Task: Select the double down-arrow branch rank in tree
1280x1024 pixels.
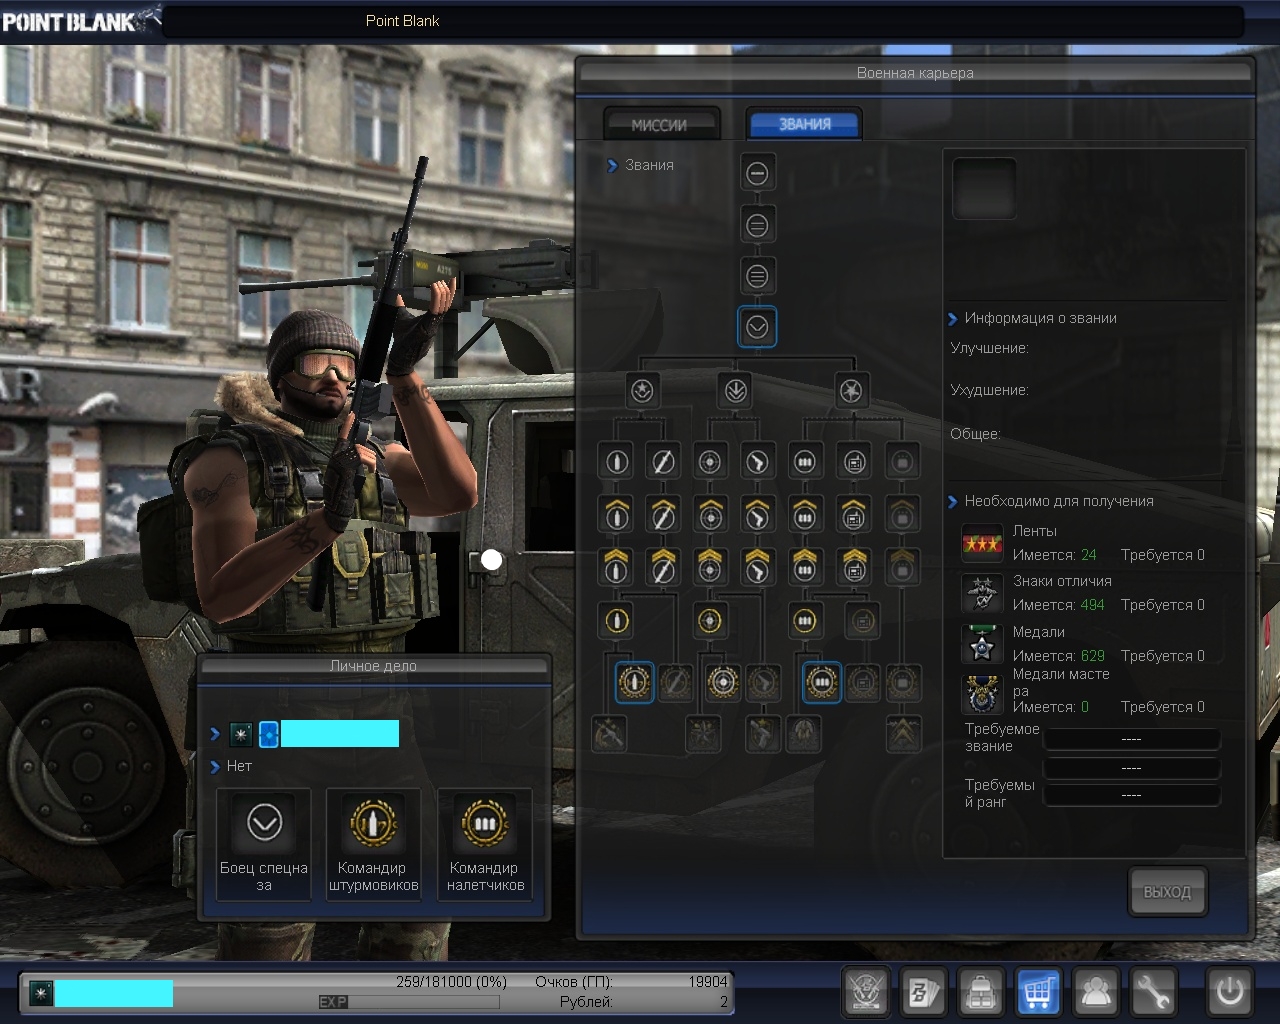Action: [x=736, y=391]
